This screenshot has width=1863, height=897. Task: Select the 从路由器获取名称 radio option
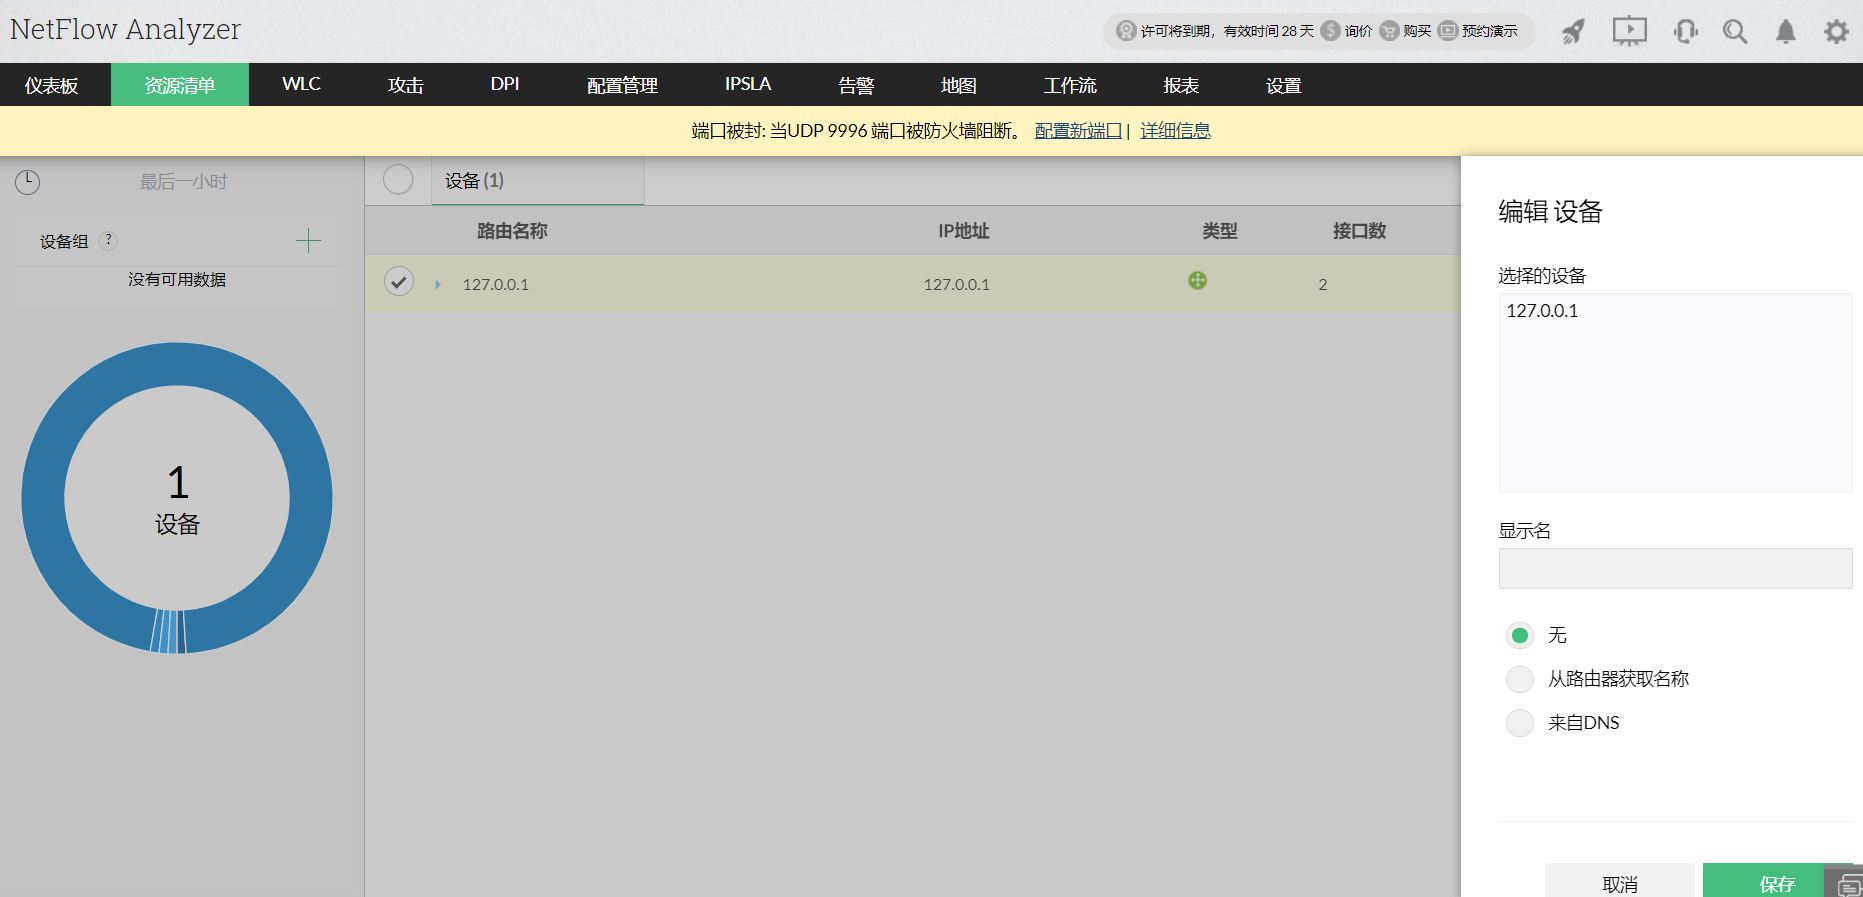(1520, 679)
